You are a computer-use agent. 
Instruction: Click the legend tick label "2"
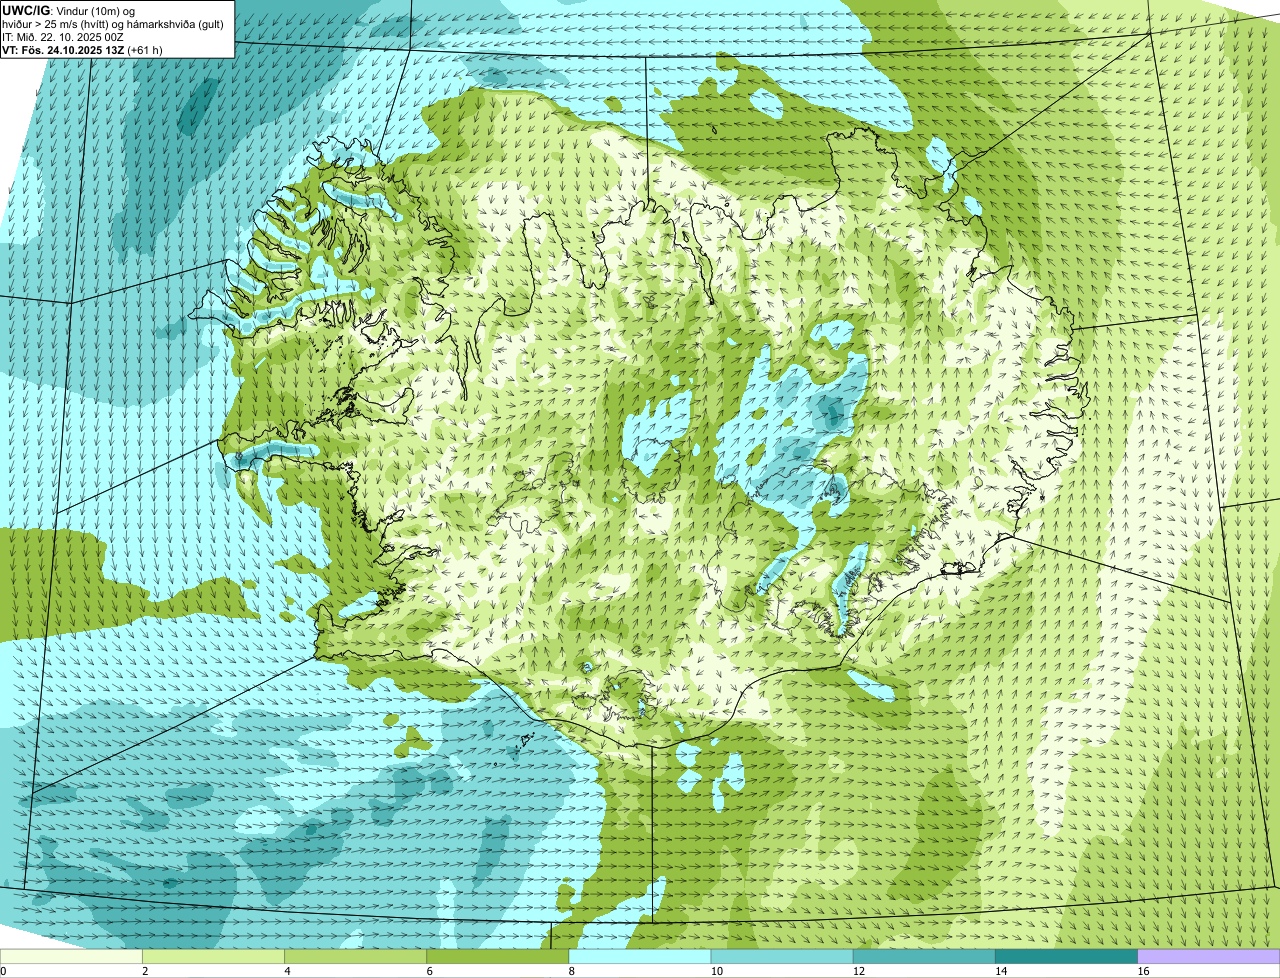click(x=145, y=971)
